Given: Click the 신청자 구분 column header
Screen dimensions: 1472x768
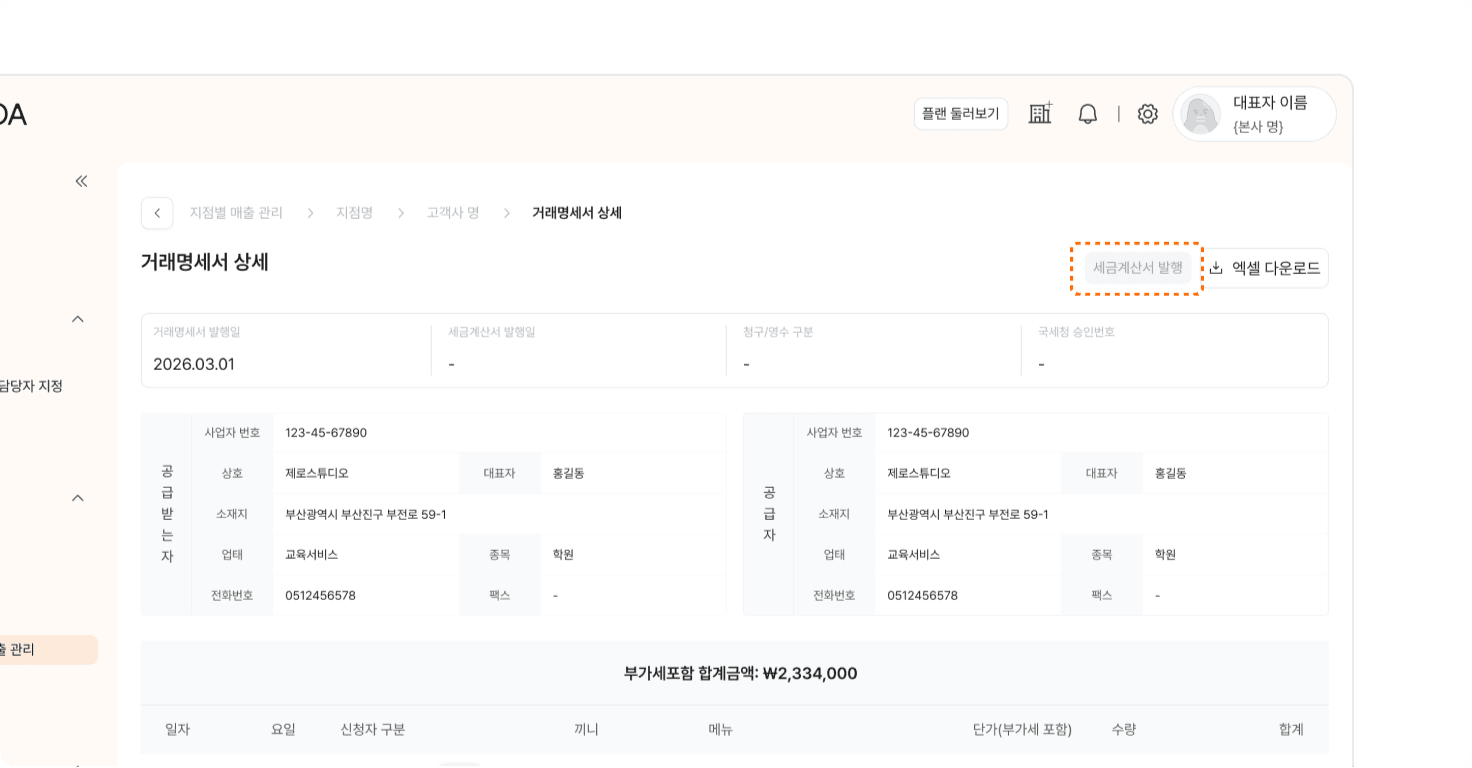Looking at the screenshot, I should [x=373, y=730].
